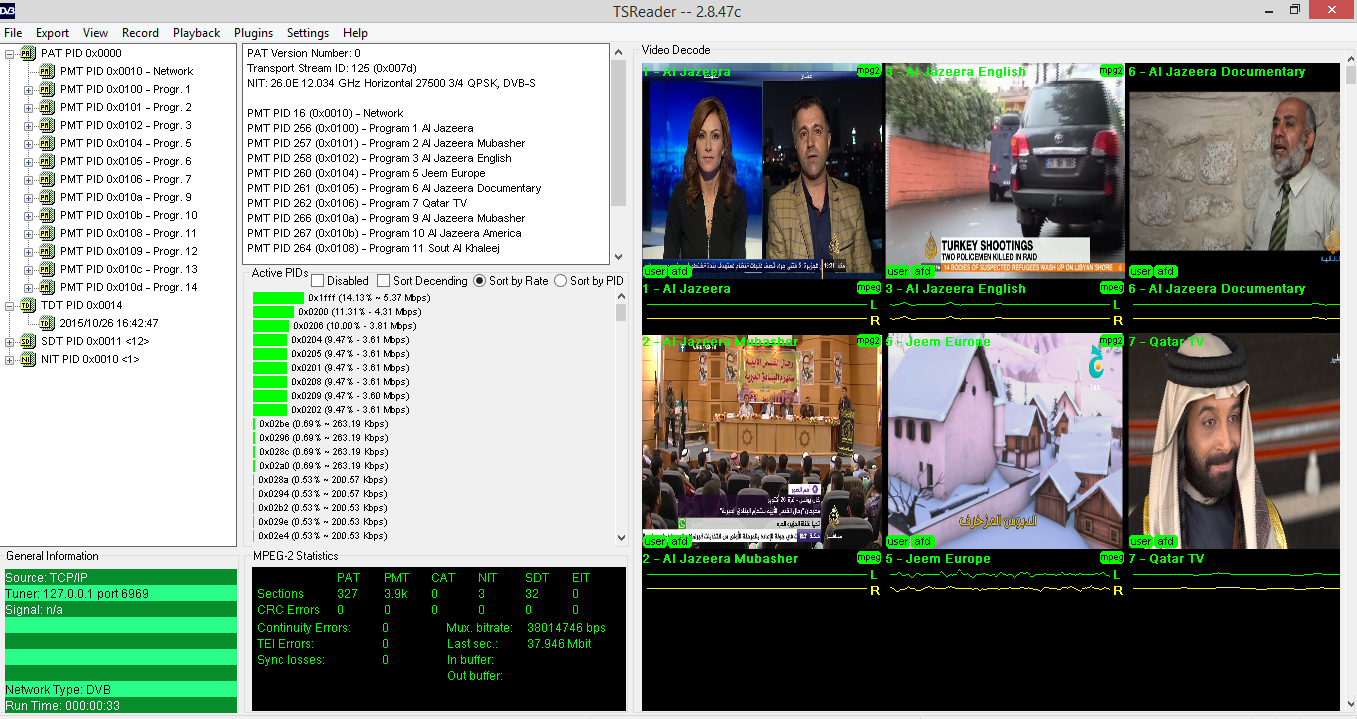
Task: Click the 6 - Al Jazeera Documentary video thumbnail
Action: pyautogui.click(x=1234, y=171)
